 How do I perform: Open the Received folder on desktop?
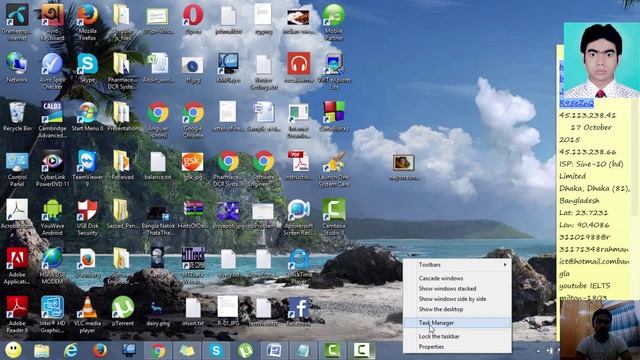[122, 165]
